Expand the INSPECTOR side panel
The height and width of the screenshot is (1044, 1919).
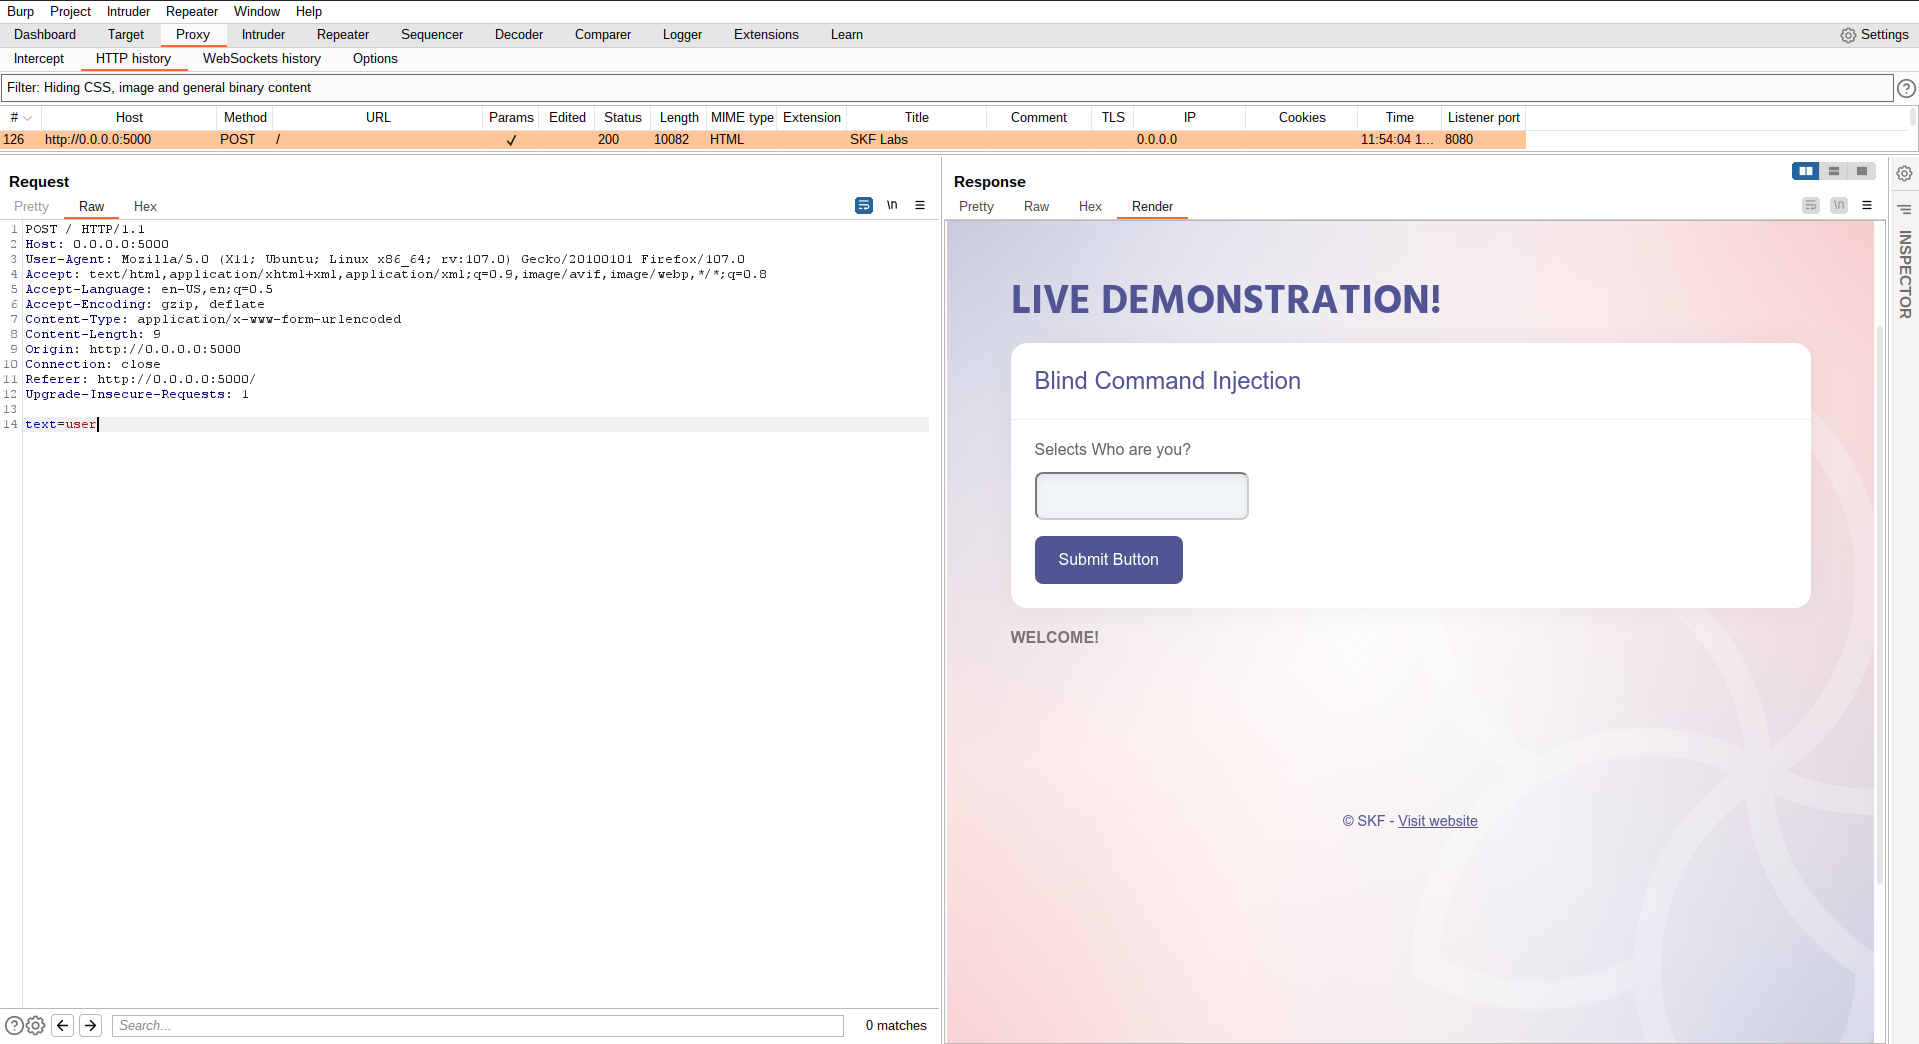pos(1905,275)
